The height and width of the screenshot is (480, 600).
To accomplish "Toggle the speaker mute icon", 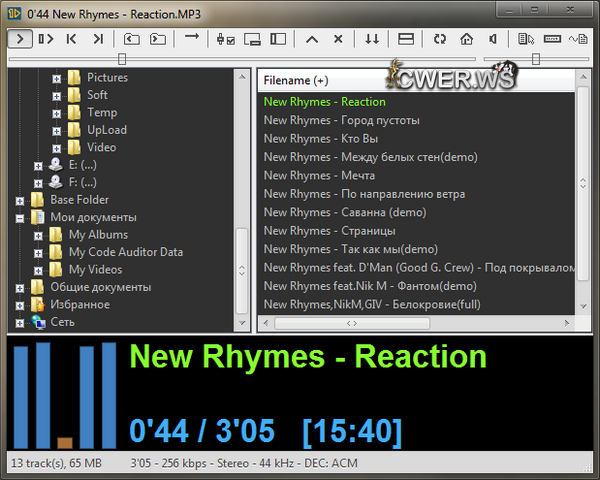I will [x=493, y=39].
